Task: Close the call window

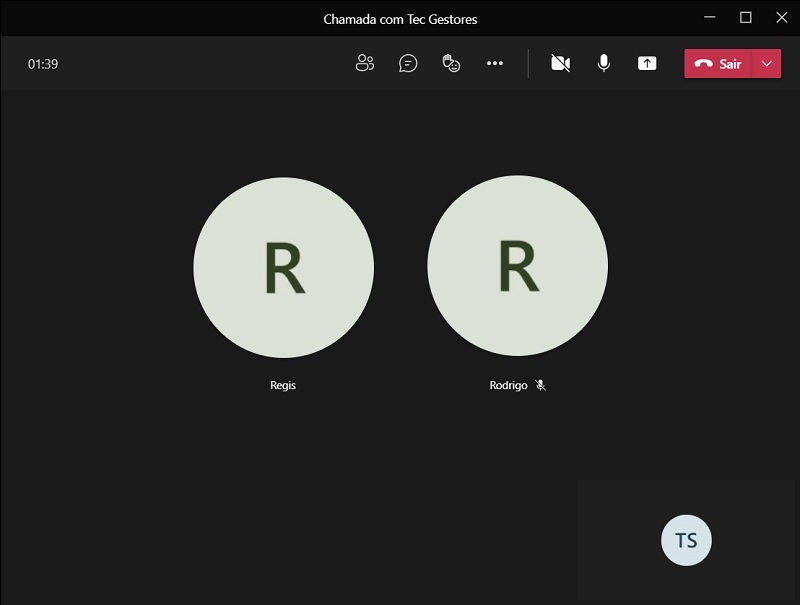Action: [781, 17]
